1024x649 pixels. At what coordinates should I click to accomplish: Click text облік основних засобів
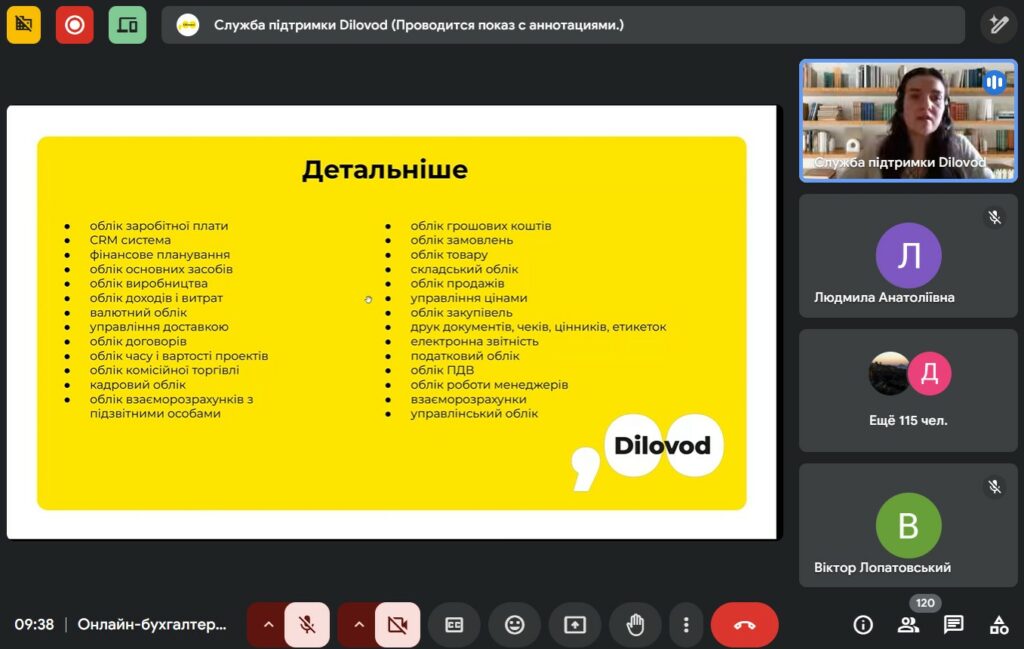coord(161,268)
